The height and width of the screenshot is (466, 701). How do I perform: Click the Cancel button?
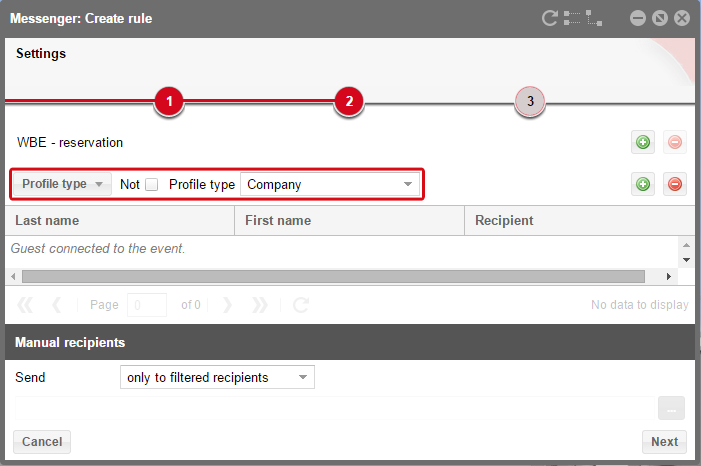coord(42,442)
